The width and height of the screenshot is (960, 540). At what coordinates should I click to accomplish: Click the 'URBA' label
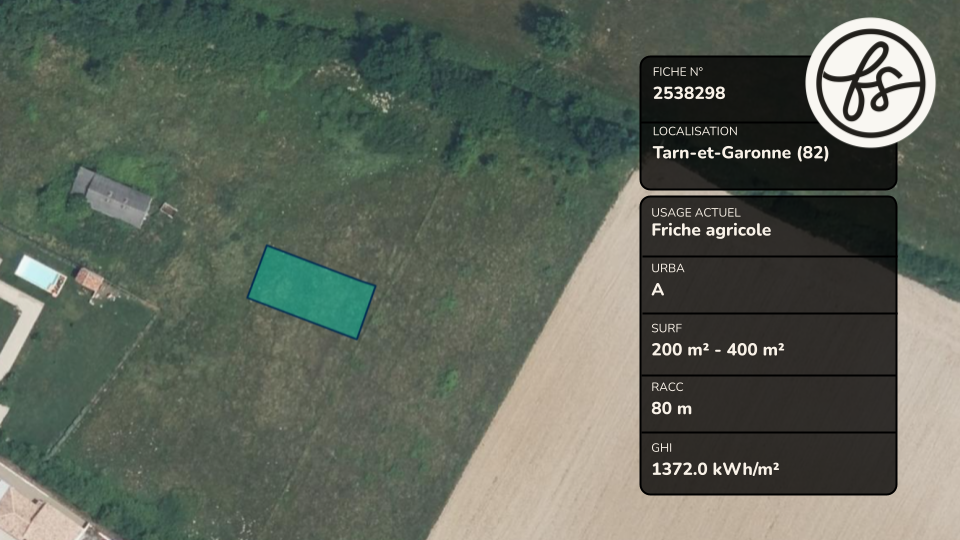[668, 268]
